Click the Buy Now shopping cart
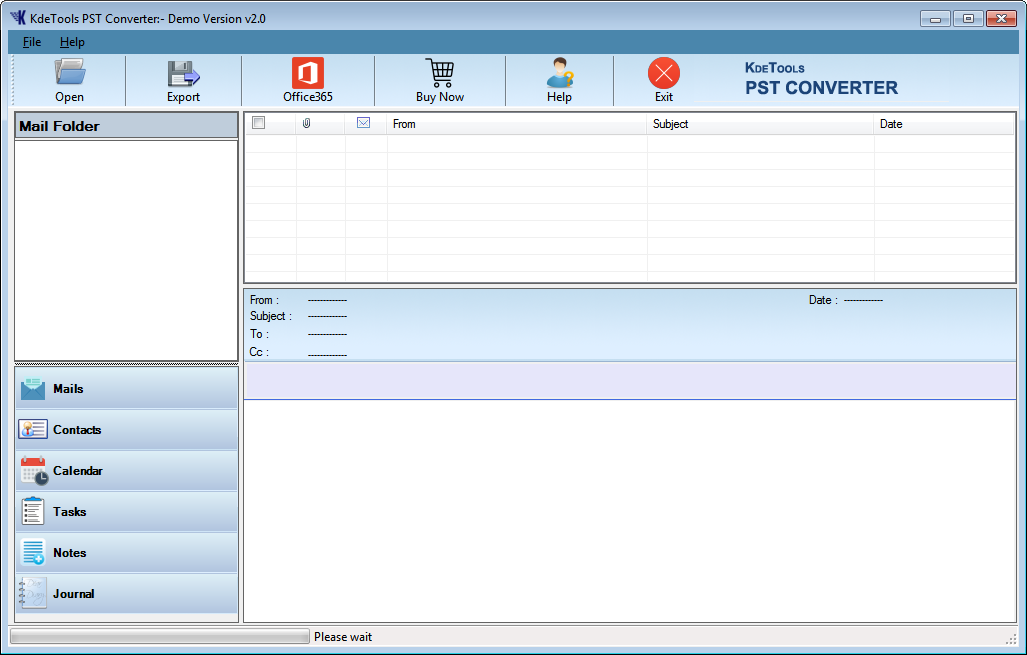 pyautogui.click(x=440, y=73)
